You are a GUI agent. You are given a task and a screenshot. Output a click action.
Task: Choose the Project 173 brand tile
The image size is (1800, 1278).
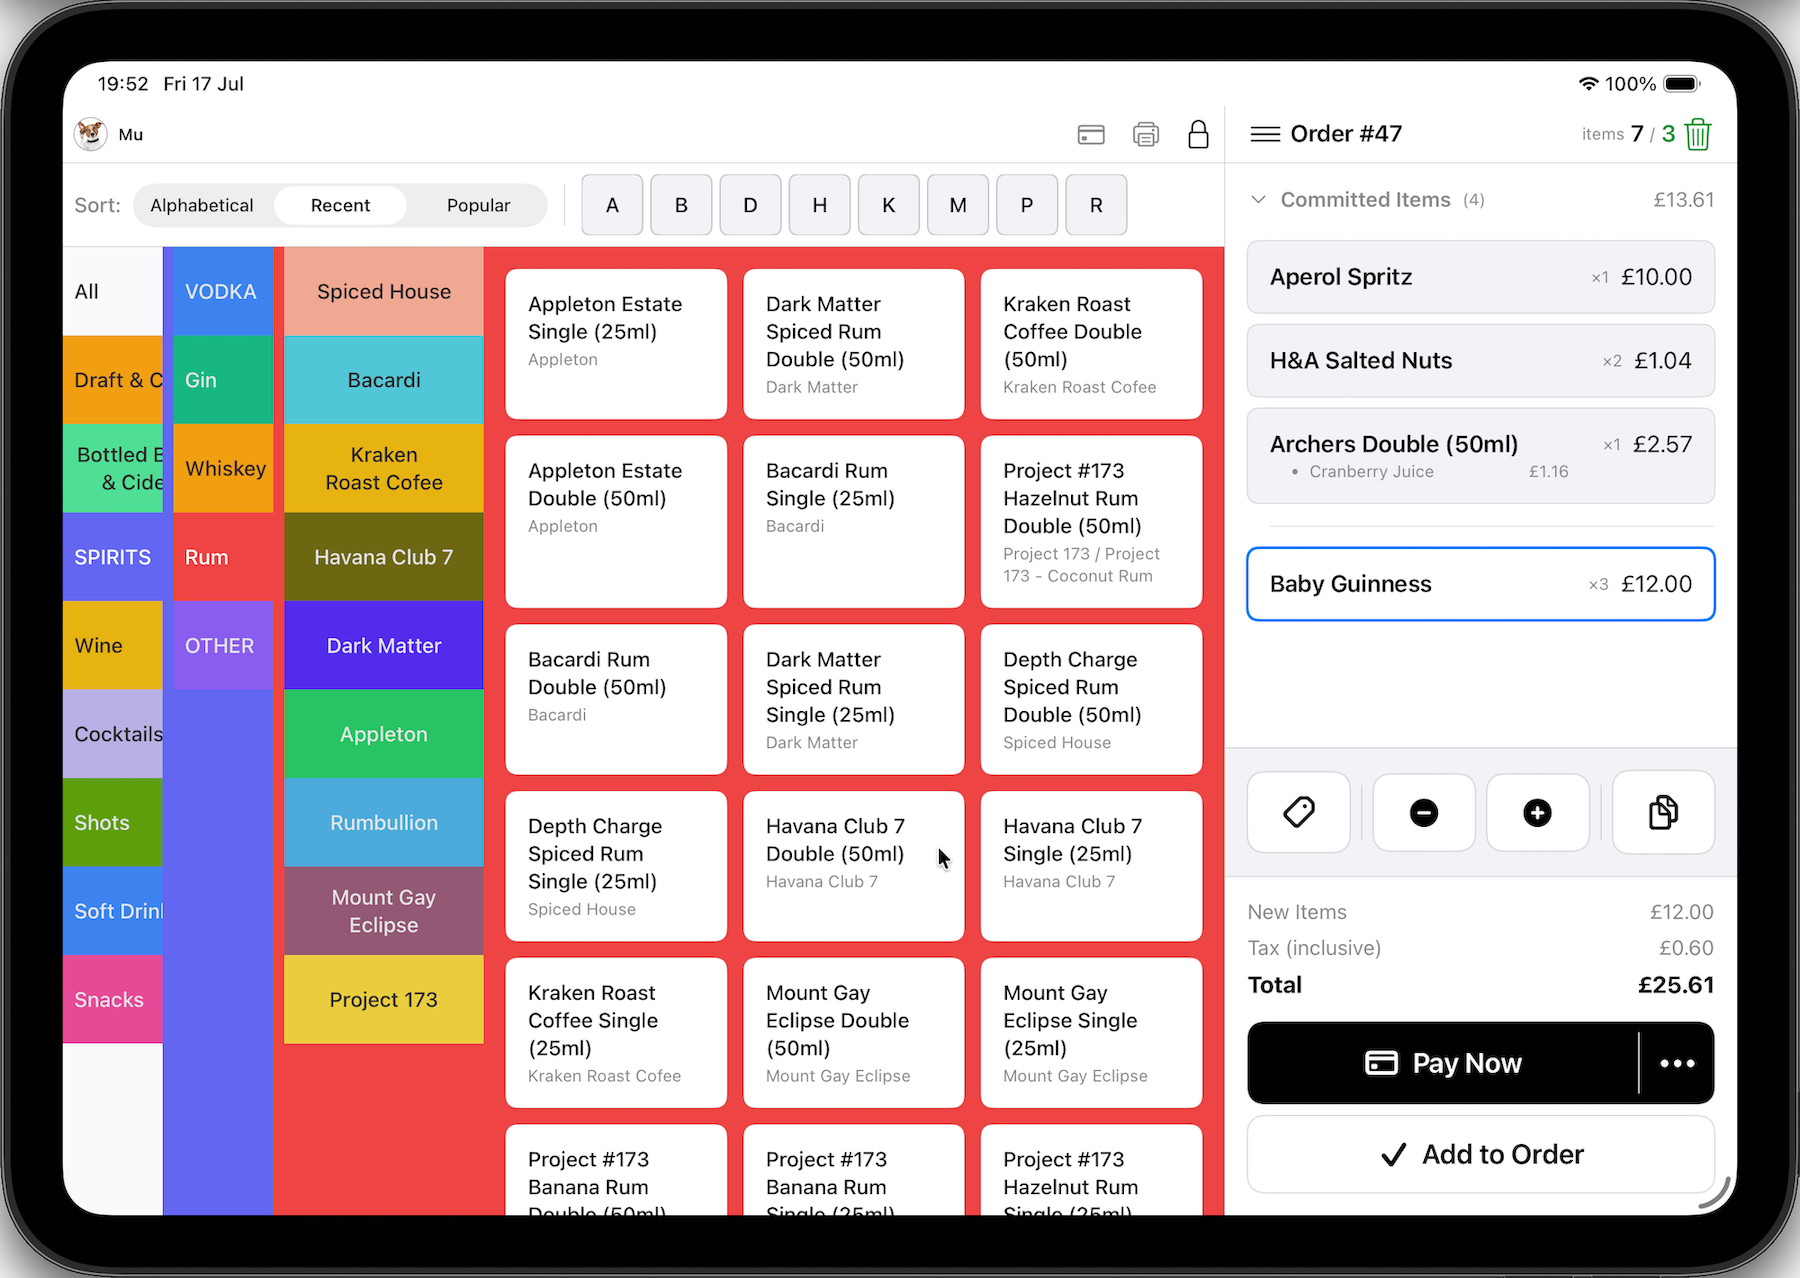[384, 999]
